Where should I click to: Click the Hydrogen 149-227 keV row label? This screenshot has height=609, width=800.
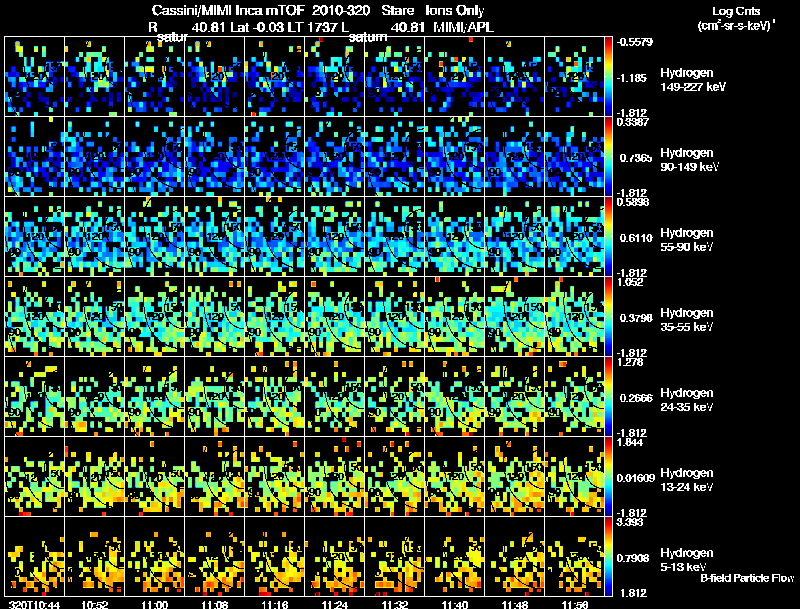(692, 80)
